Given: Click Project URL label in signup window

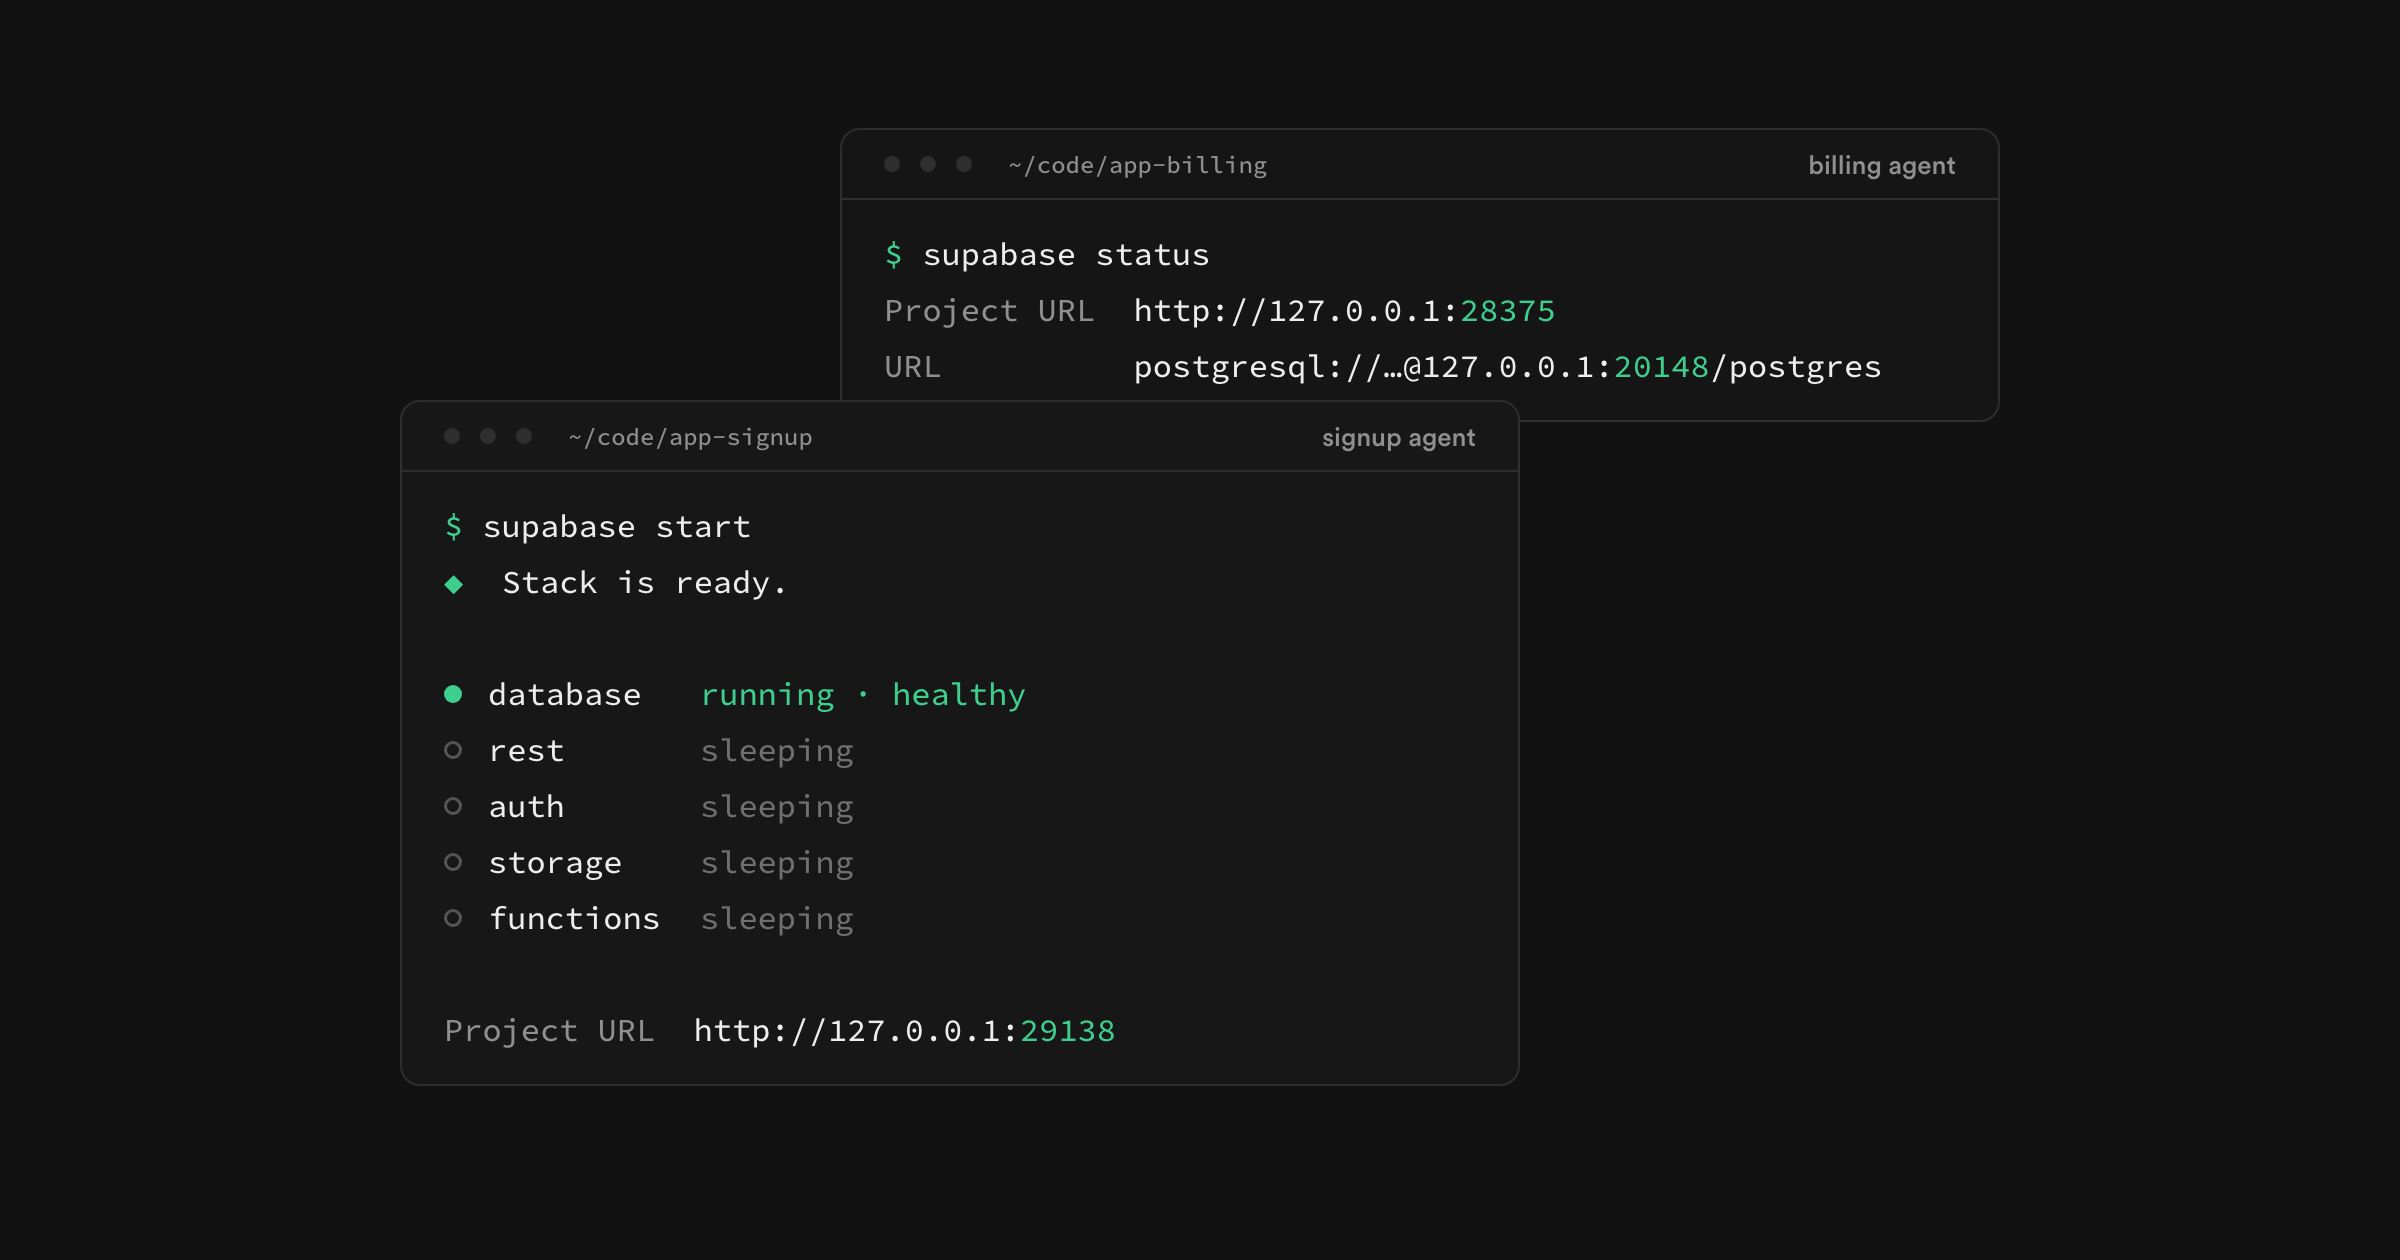Looking at the screenshot, I should [x=549, y=1031].
